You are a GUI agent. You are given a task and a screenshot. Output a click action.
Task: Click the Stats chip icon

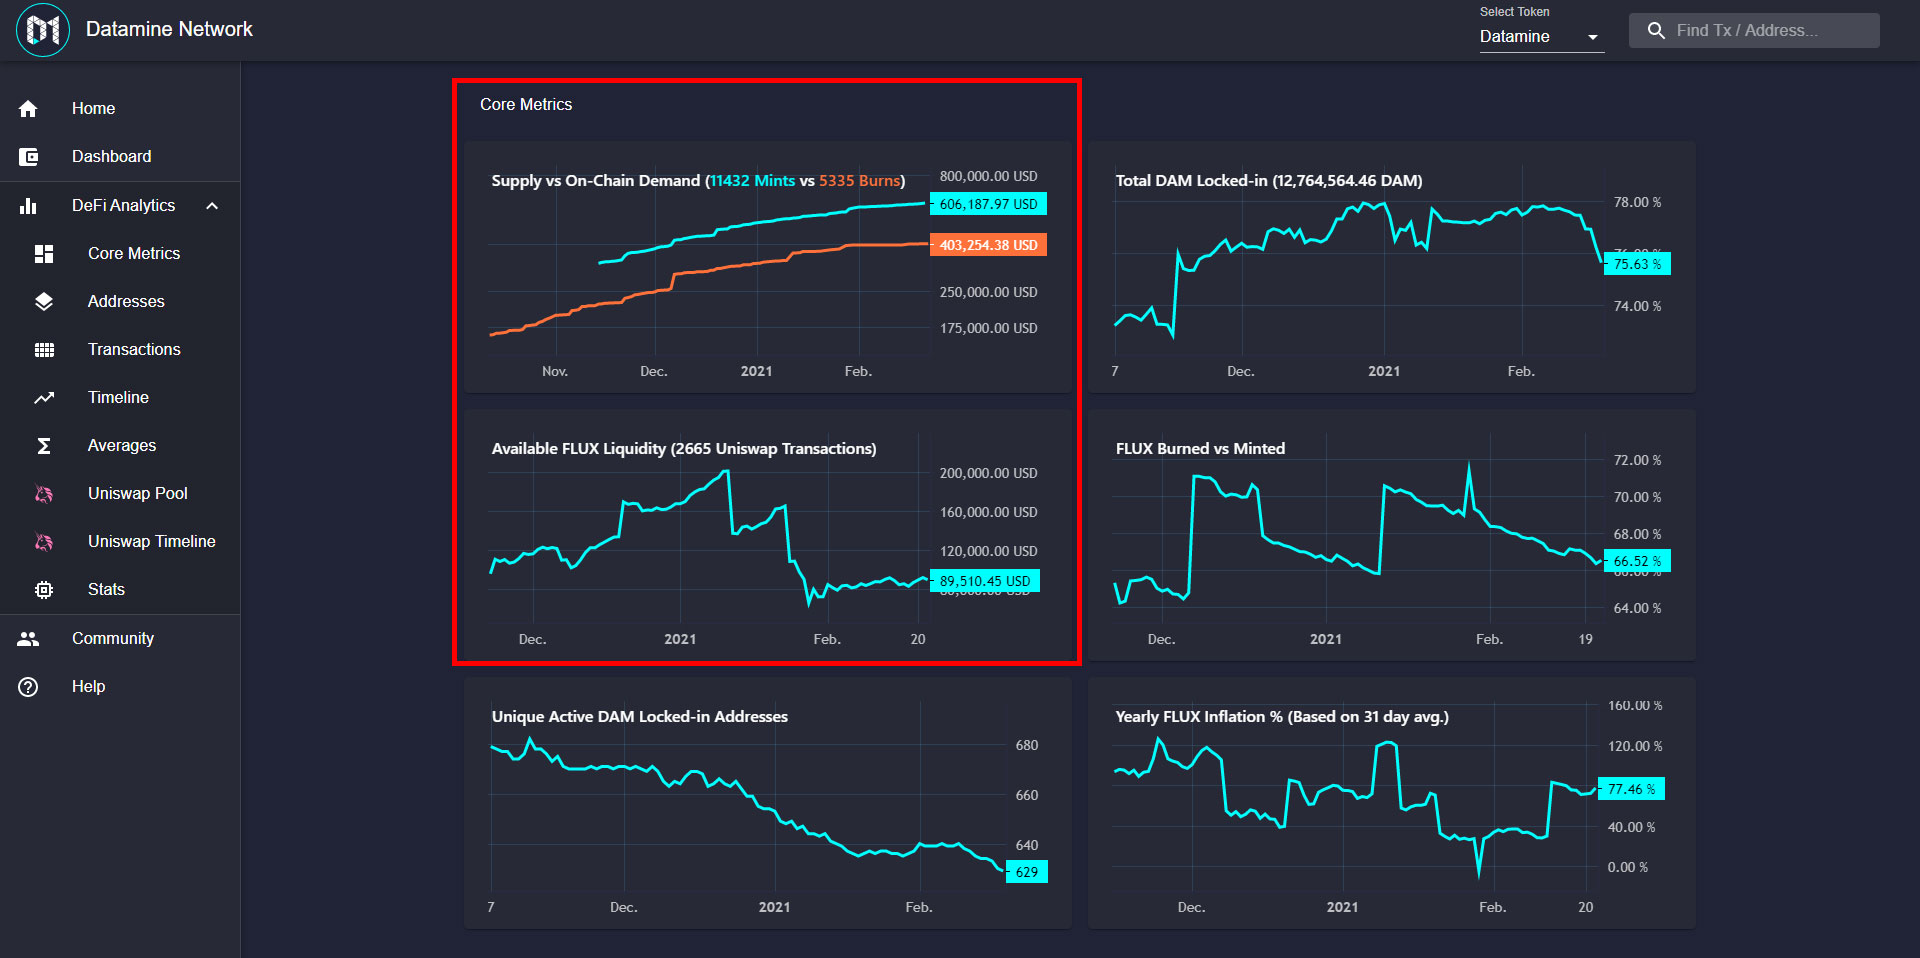(44, 589)
